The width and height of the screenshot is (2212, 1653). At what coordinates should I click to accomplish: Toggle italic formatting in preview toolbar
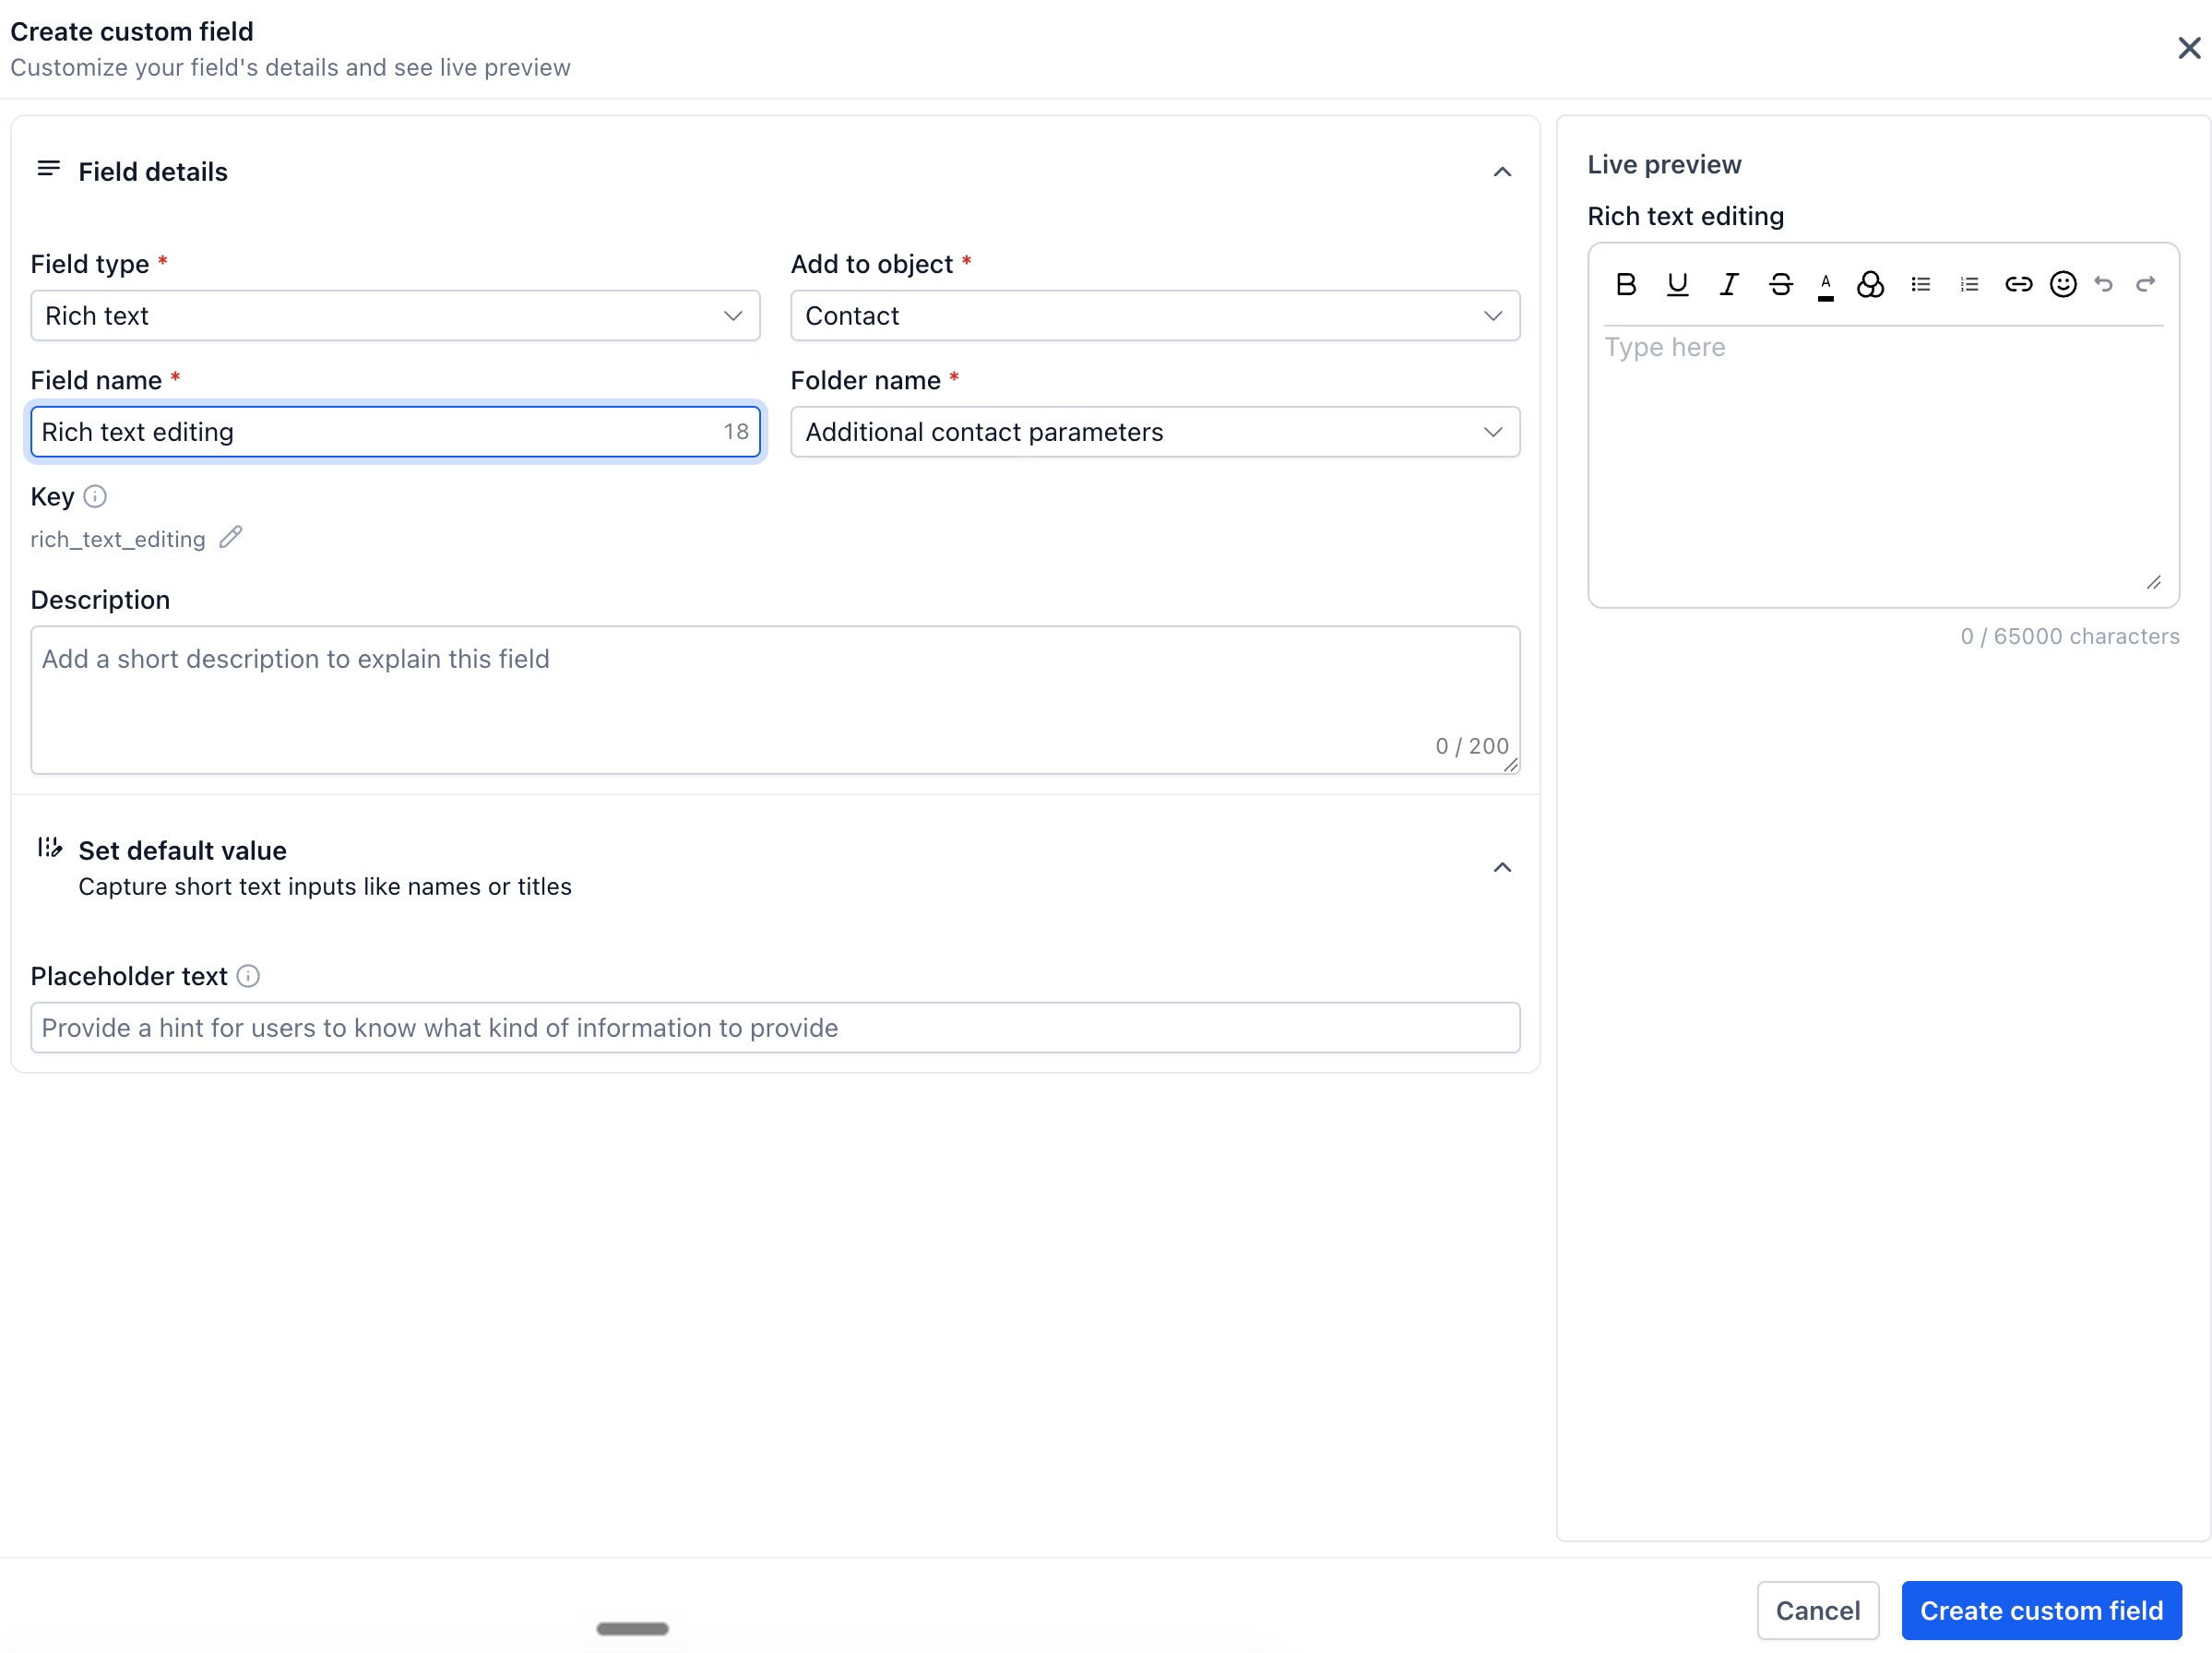click(x=1729, y=285)
